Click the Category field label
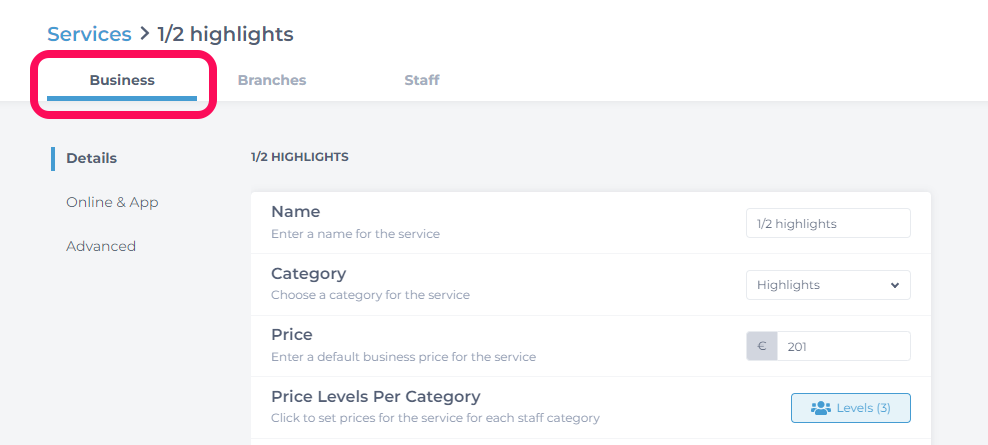This screenshot has width=988, height=445. 309,274
